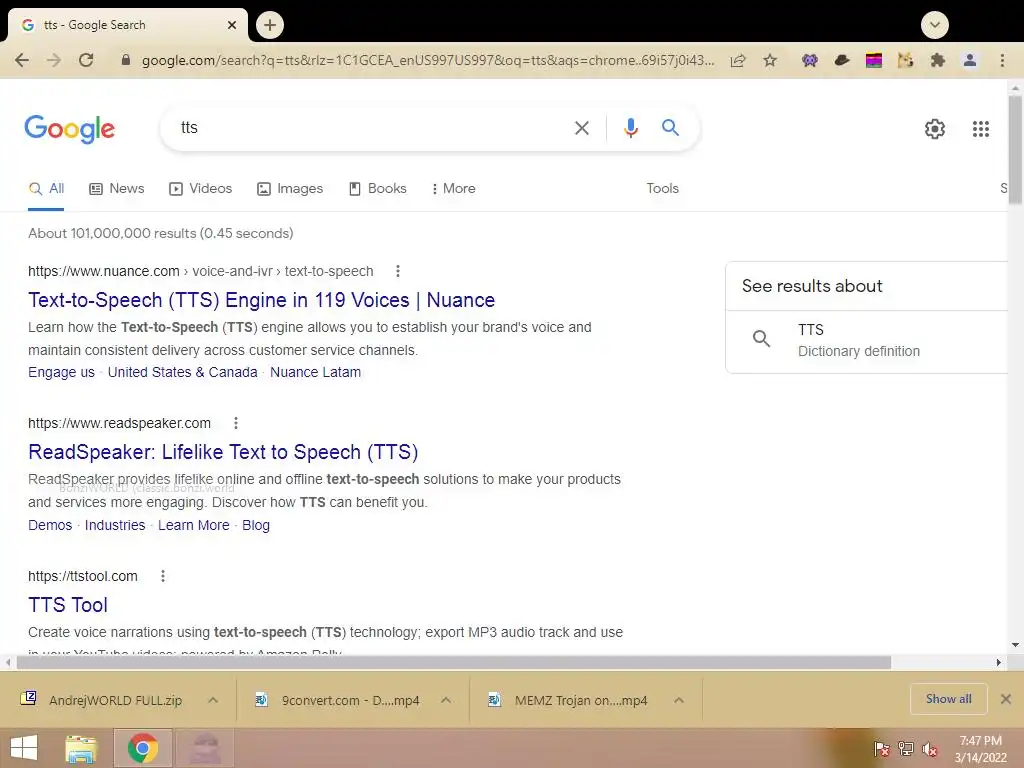
Task: Switch to the Books tab
Action: pos(377,189)
